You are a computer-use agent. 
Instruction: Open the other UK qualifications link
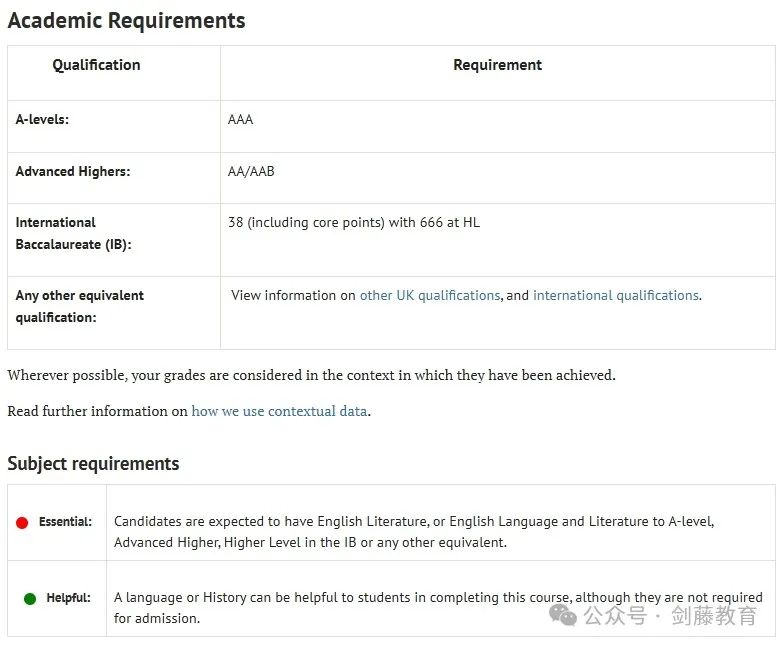(430, 295)
